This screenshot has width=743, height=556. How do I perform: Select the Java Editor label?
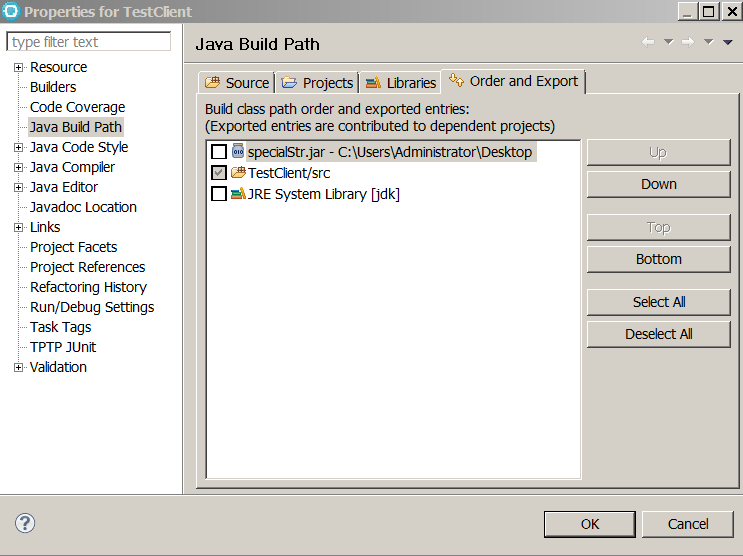click(x=64, y=187)
